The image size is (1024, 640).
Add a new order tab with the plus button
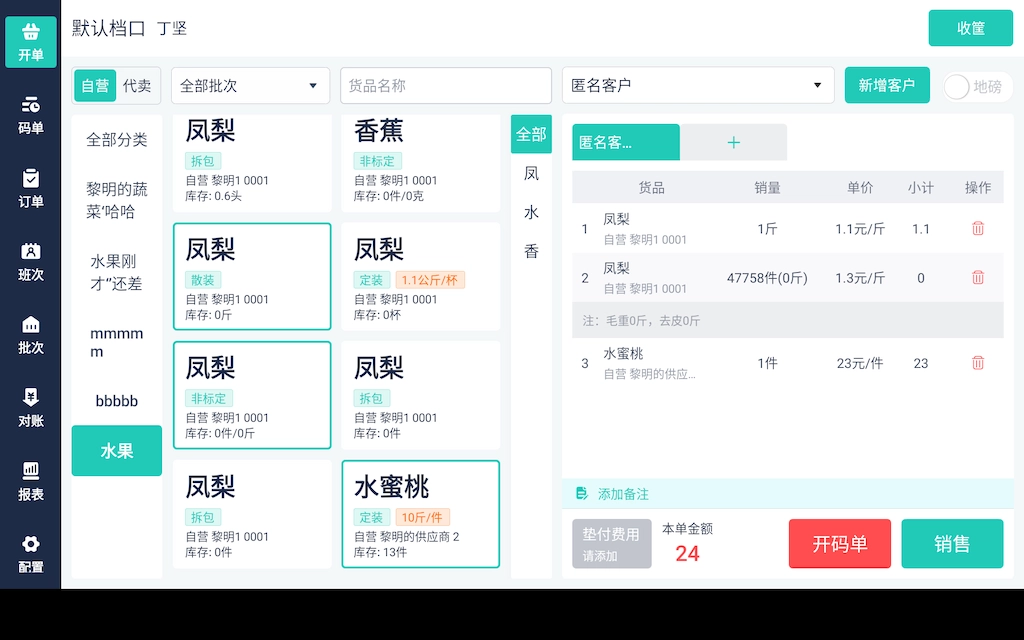(x=734, y=142)
